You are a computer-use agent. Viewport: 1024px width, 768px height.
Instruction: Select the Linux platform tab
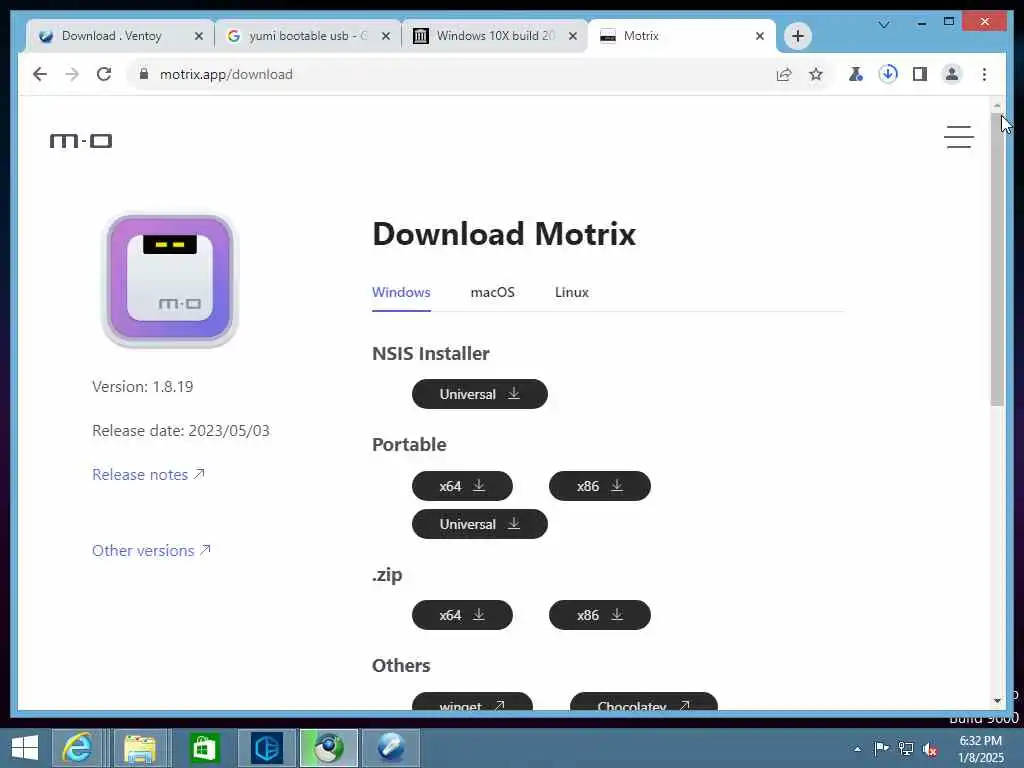pos(571,292)
